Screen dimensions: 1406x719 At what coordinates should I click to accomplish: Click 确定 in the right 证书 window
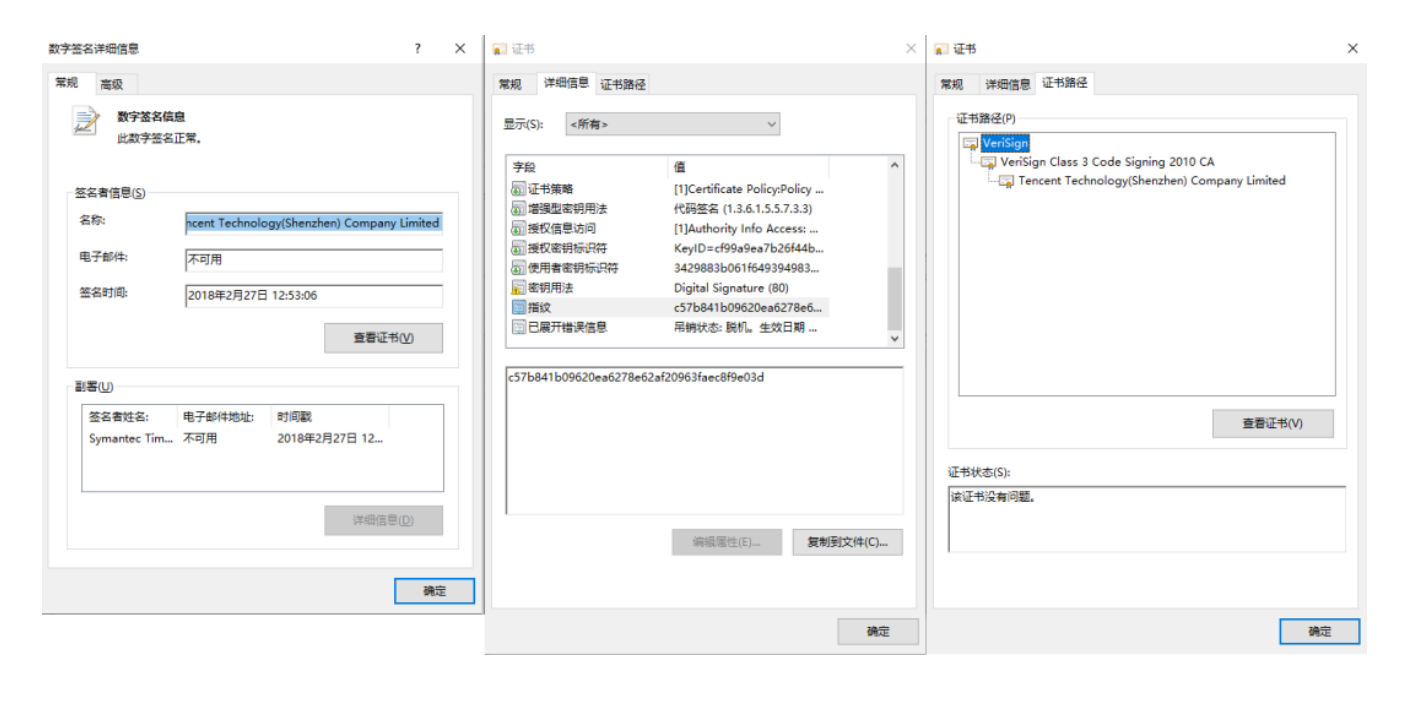tap(1320, 631)
